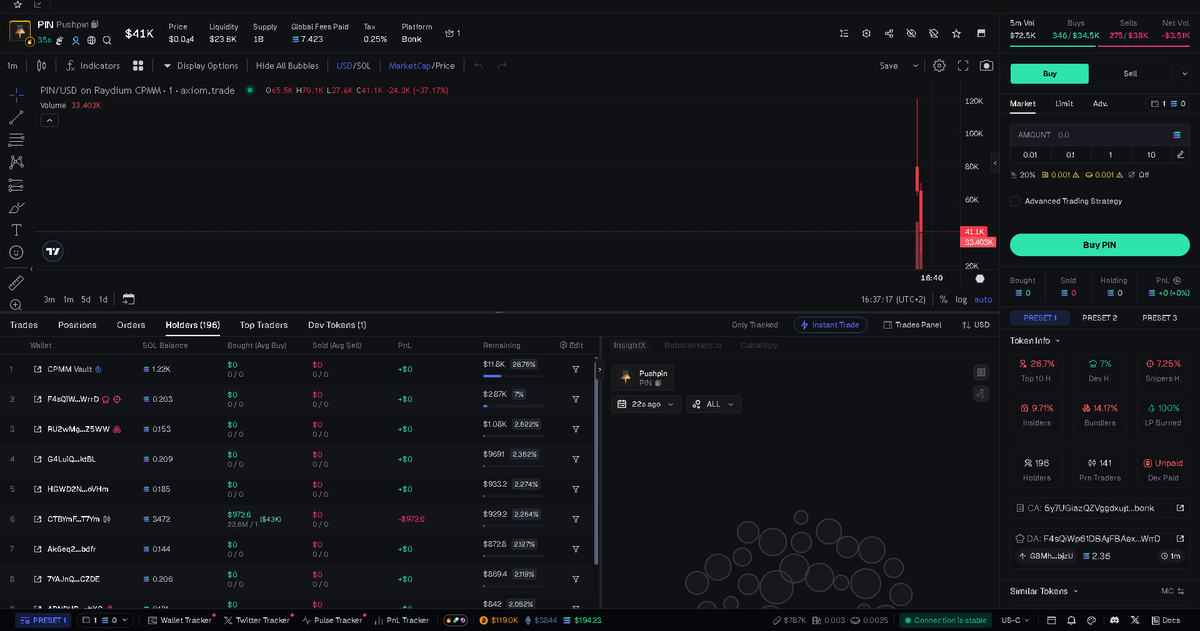Select the crosshair cursor drawing tool

[16, 95]
